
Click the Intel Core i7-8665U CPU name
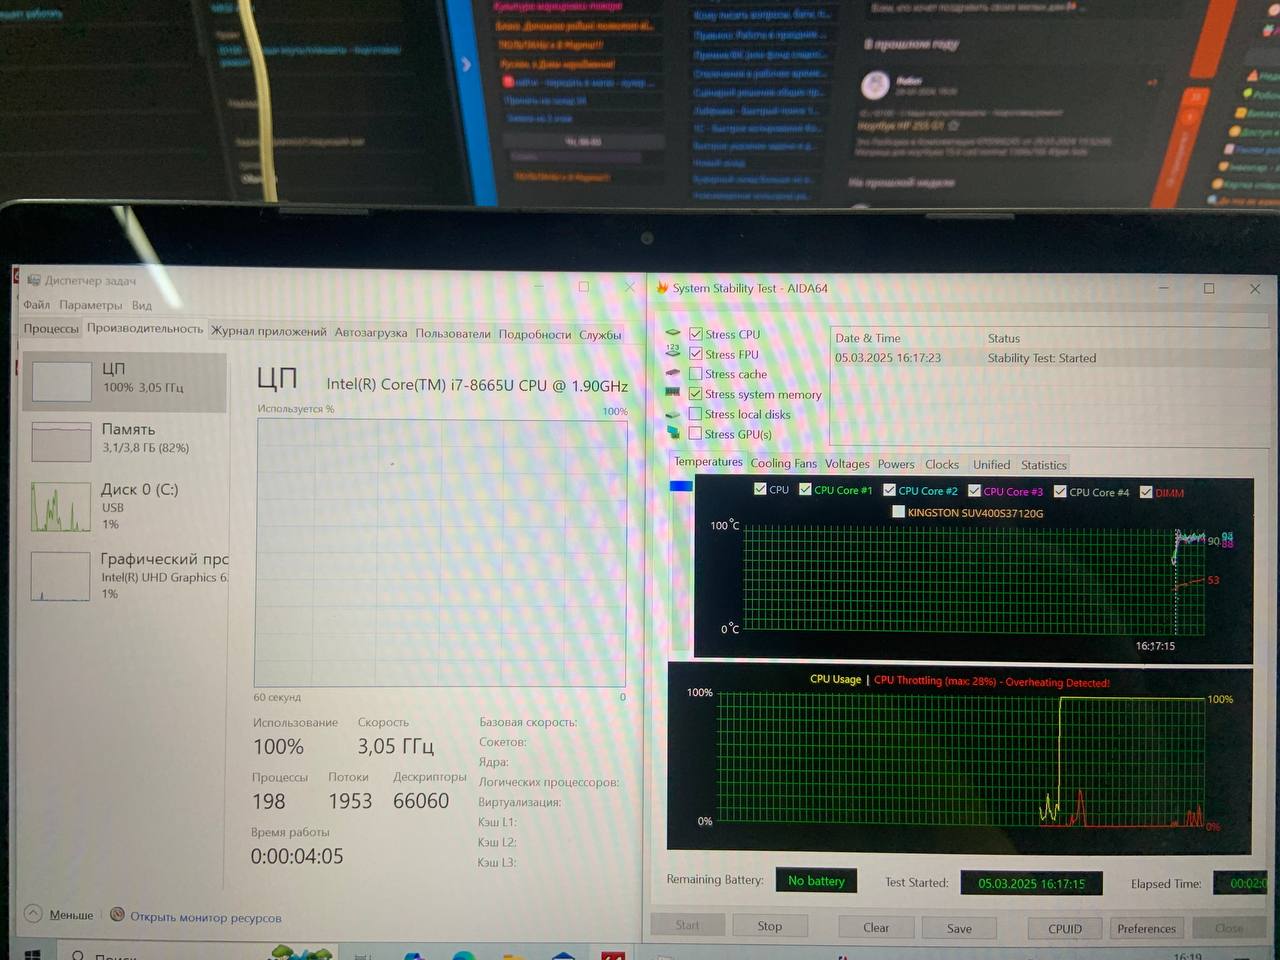pyautogui.click(x=477, y=385)
